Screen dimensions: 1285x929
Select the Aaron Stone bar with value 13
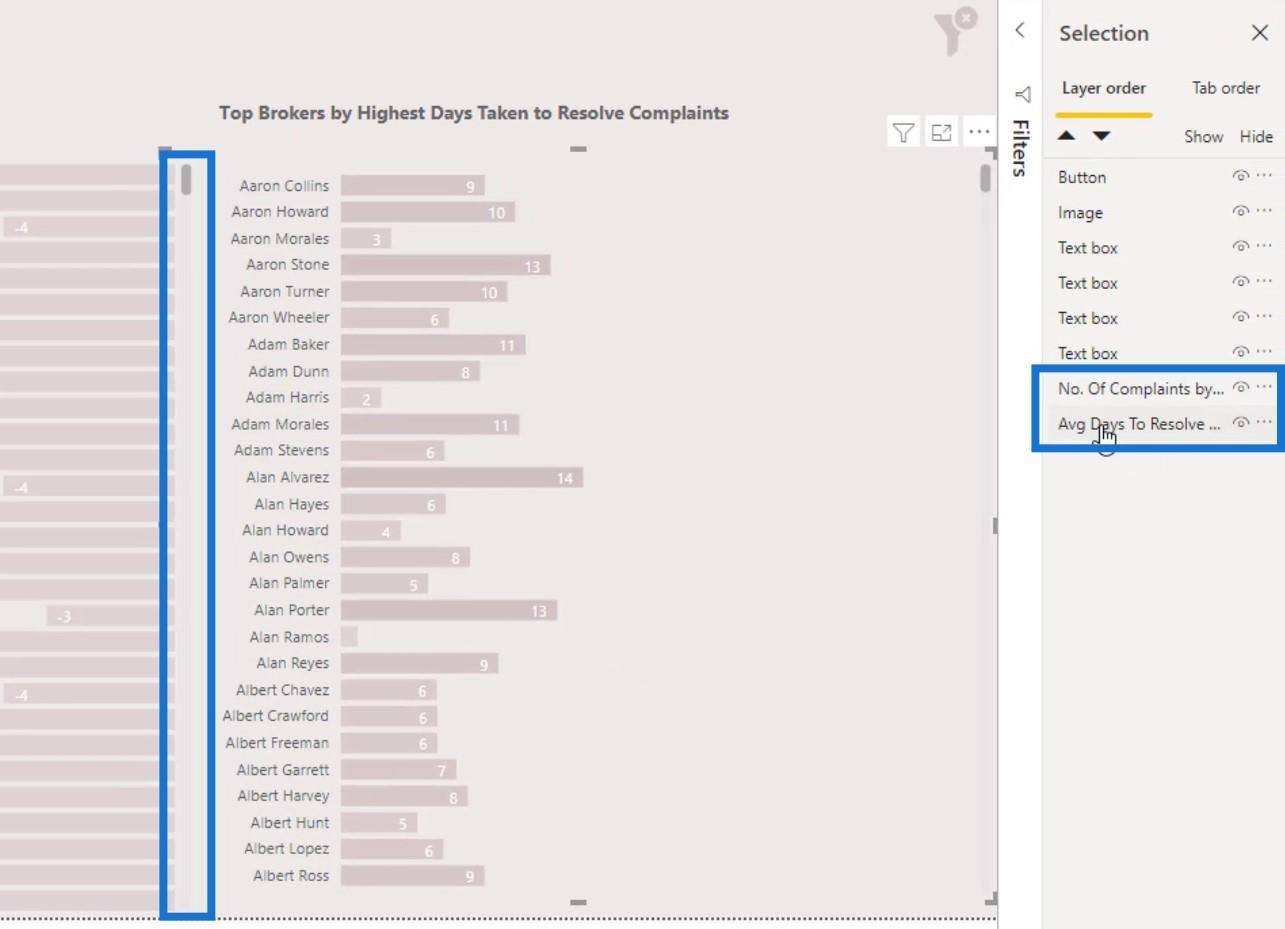(x=446, y=265)
